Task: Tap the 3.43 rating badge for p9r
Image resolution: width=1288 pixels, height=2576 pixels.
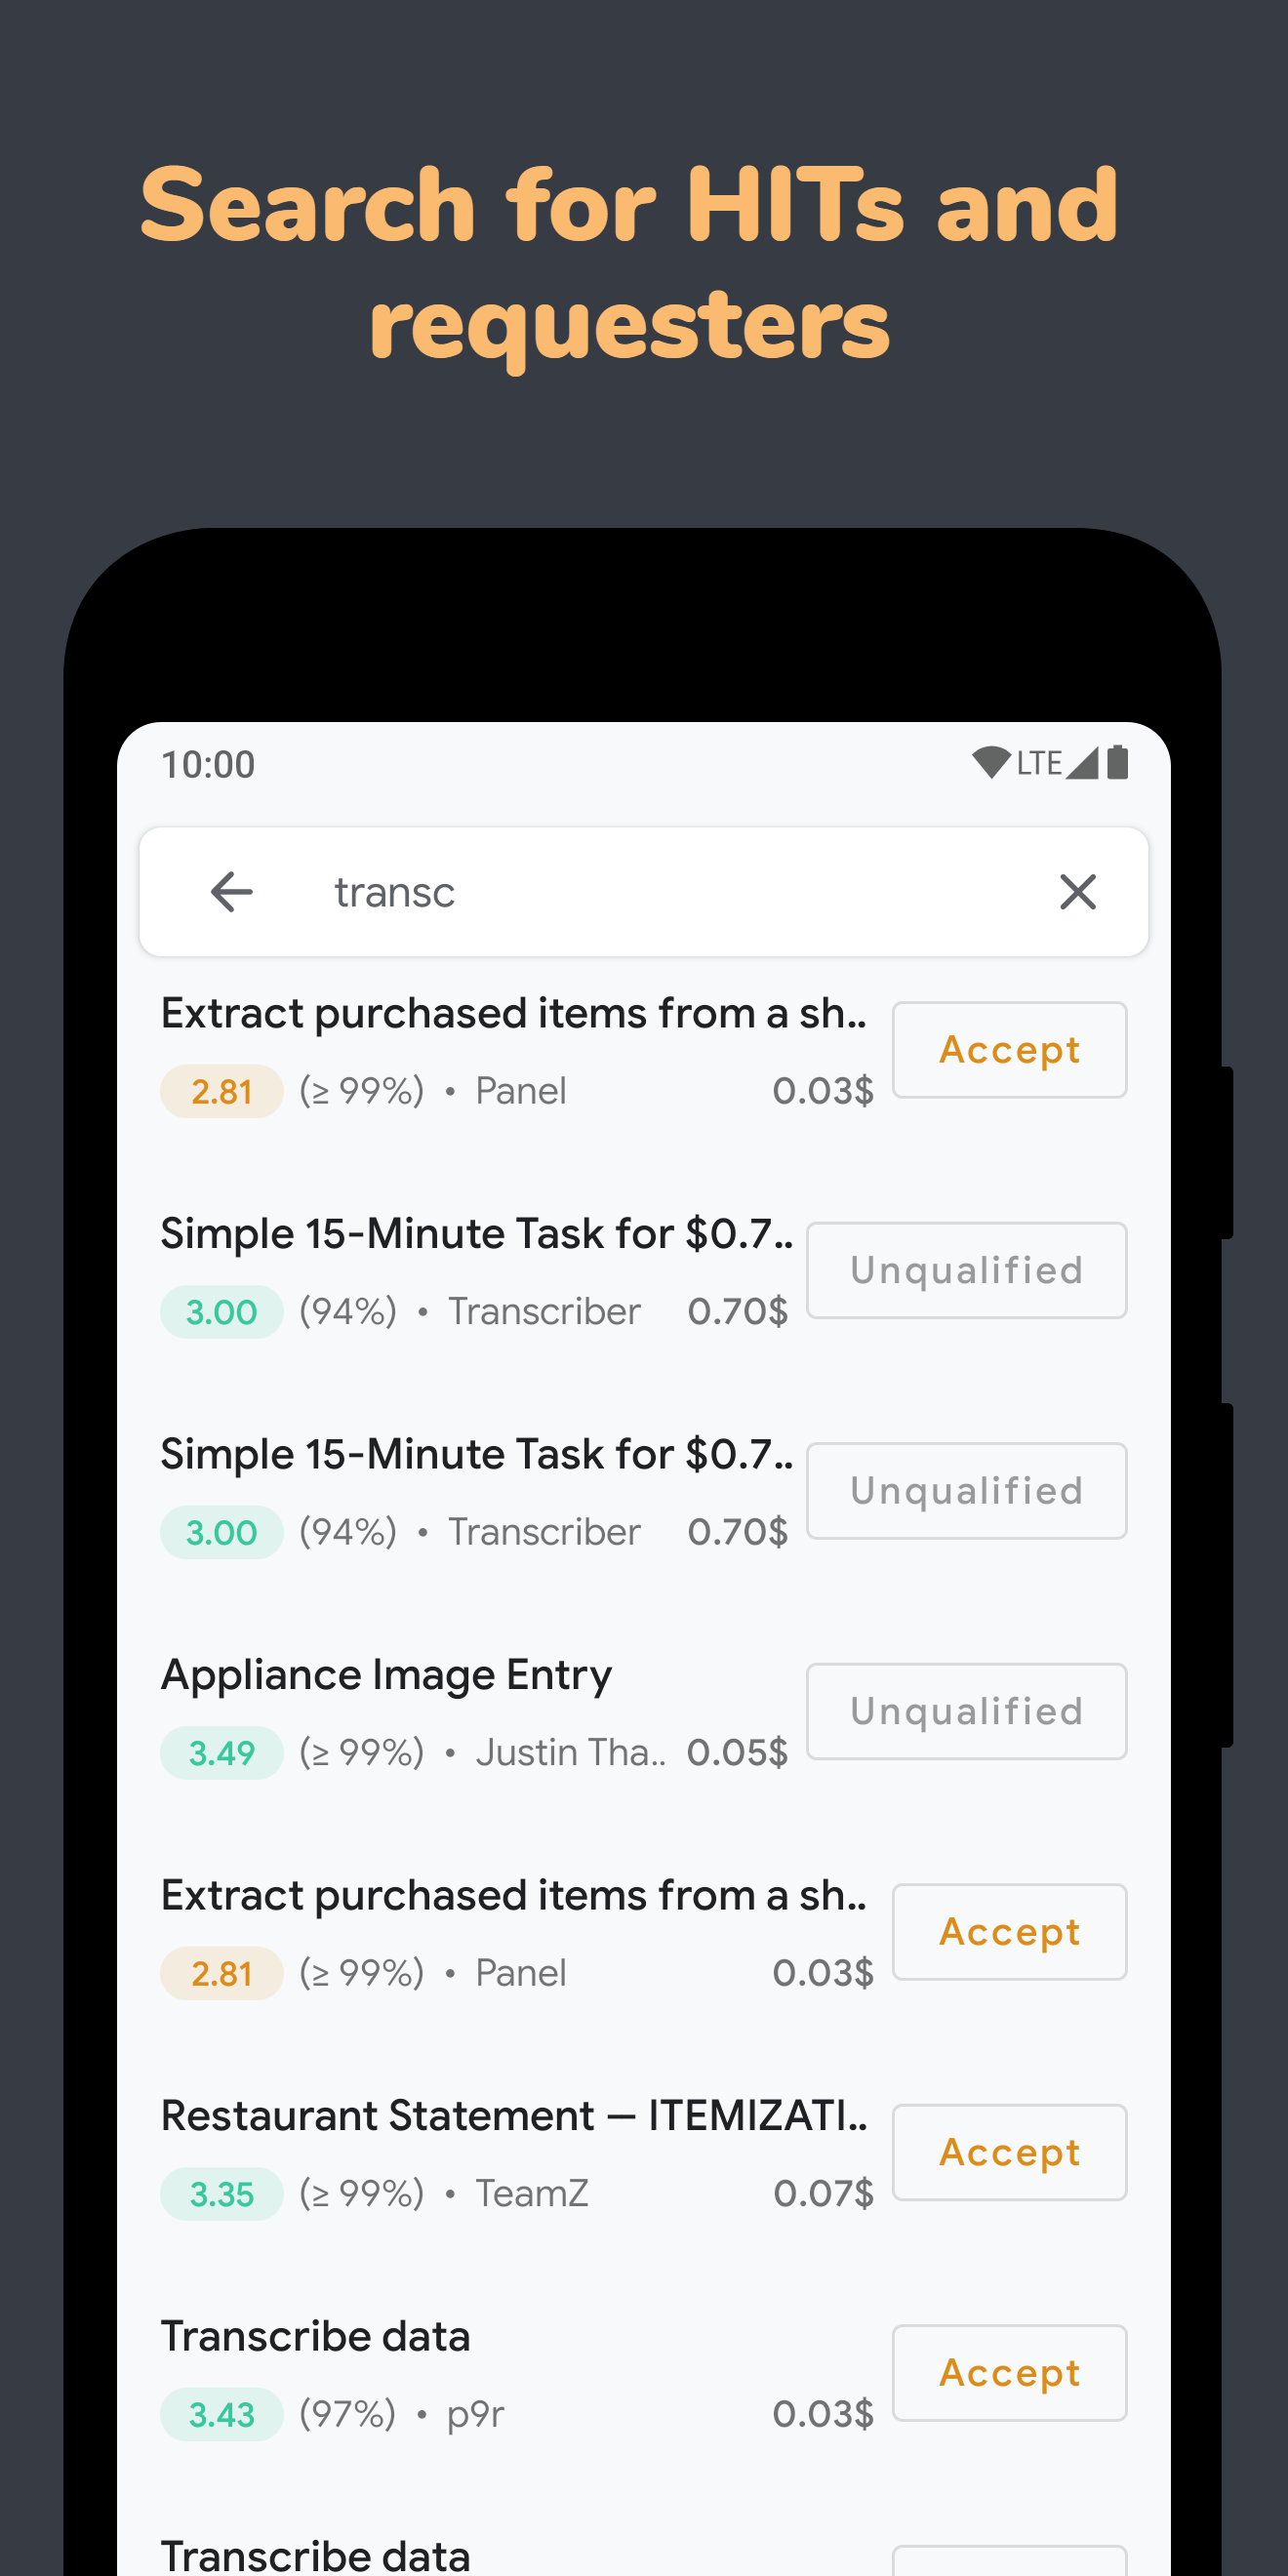Action: click(221, 2415)
